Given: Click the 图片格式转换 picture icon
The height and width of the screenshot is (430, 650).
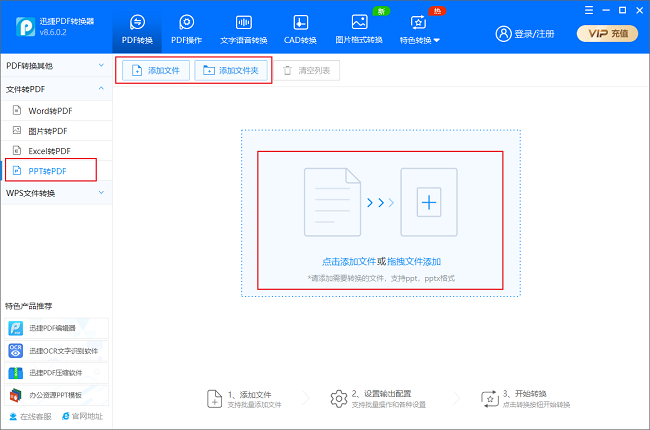Looking at the screenshot, I should pyautogui.click(x=359, y=22).
